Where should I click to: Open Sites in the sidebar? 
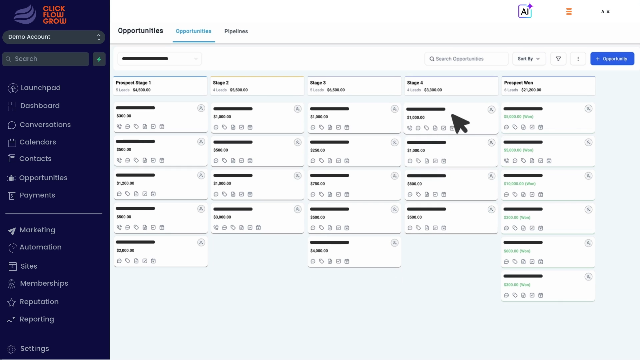[24, 266]
